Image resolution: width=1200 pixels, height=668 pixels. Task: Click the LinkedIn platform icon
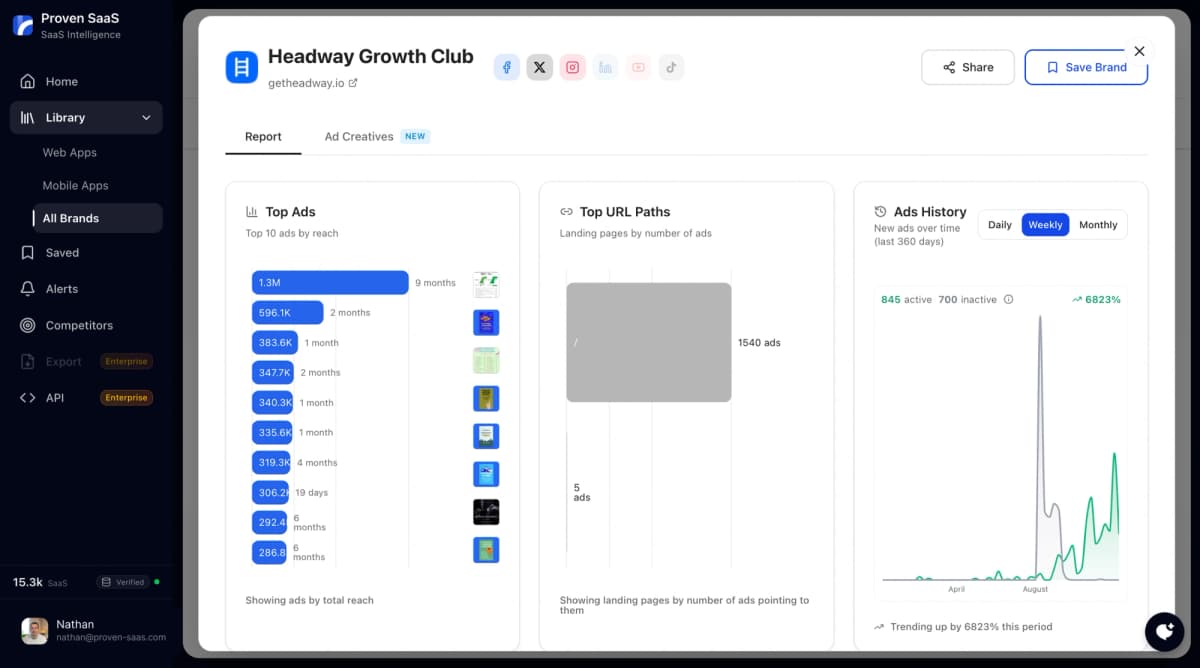[606, 67]
